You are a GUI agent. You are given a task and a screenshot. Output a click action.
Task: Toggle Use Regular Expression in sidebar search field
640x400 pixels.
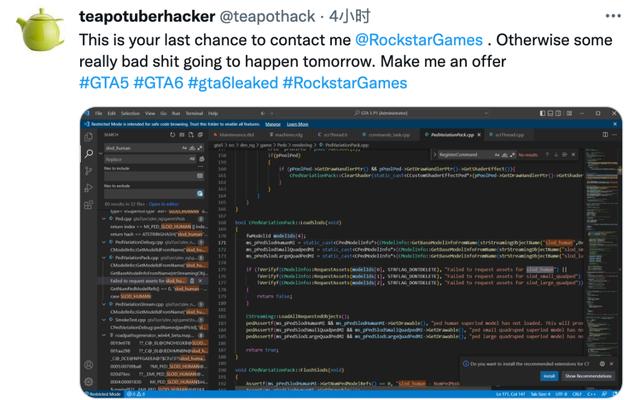(x=200, y=148)
